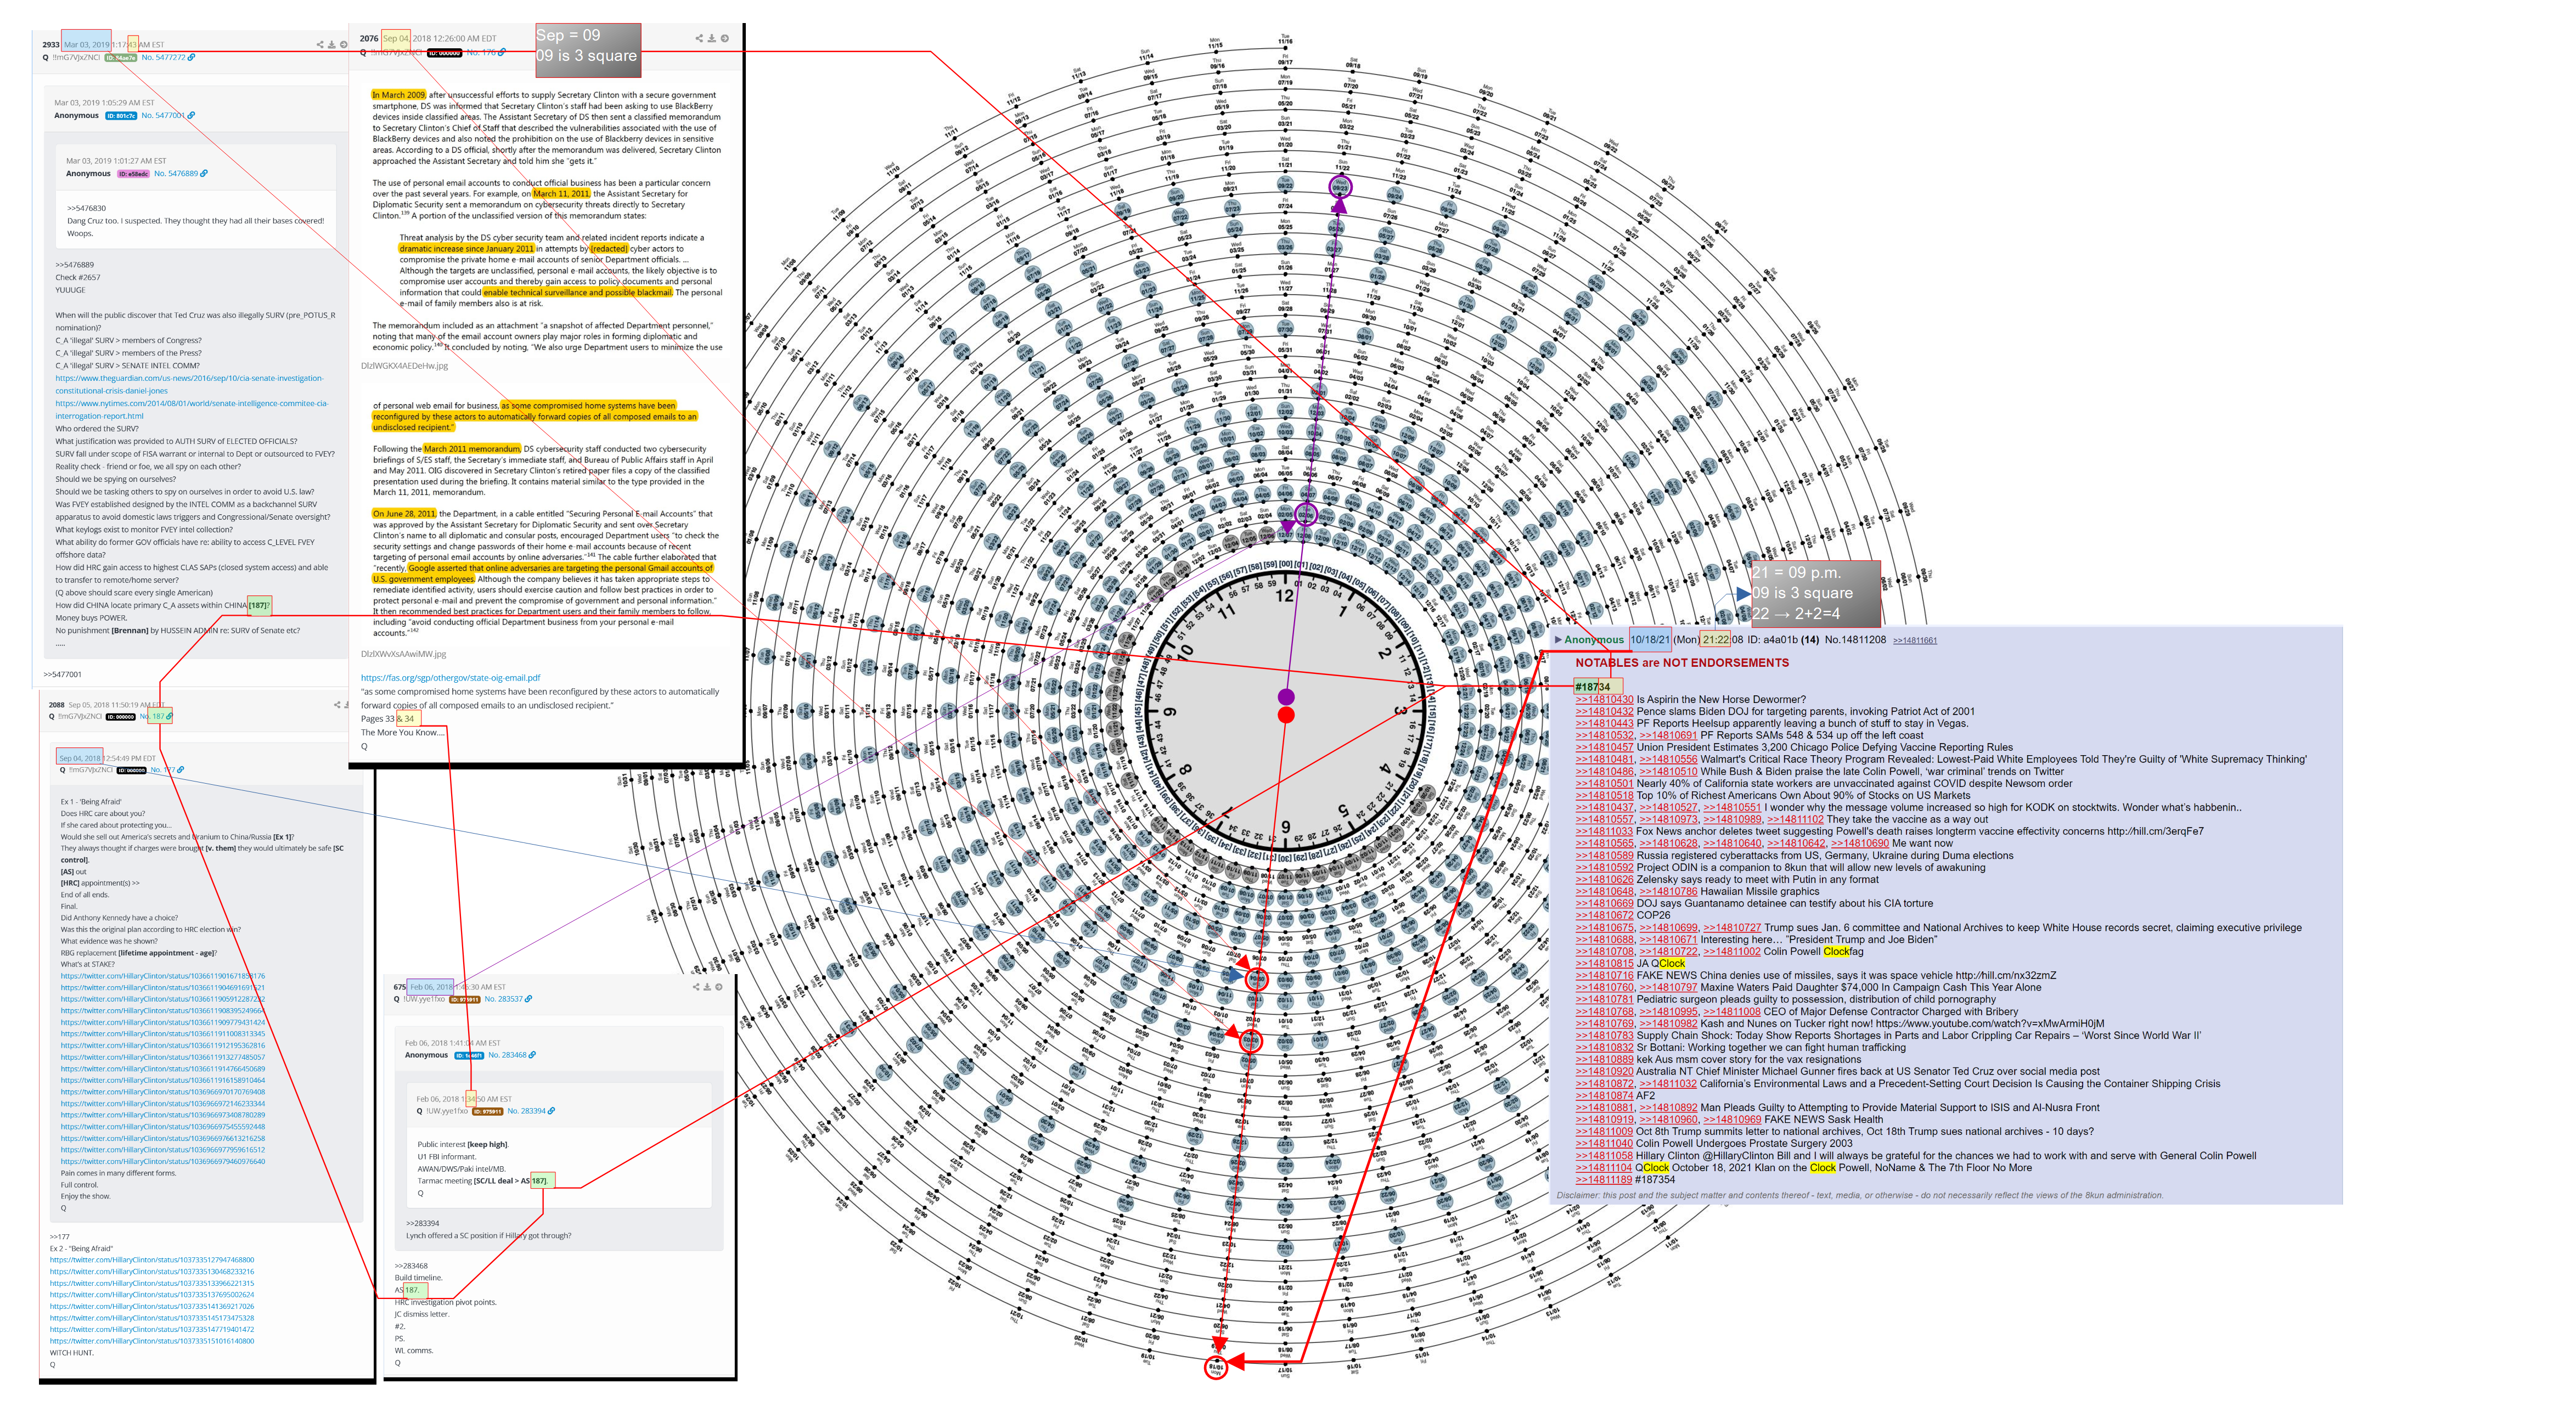
Task: Click the arrow icon on post 675
Action: 719,986
